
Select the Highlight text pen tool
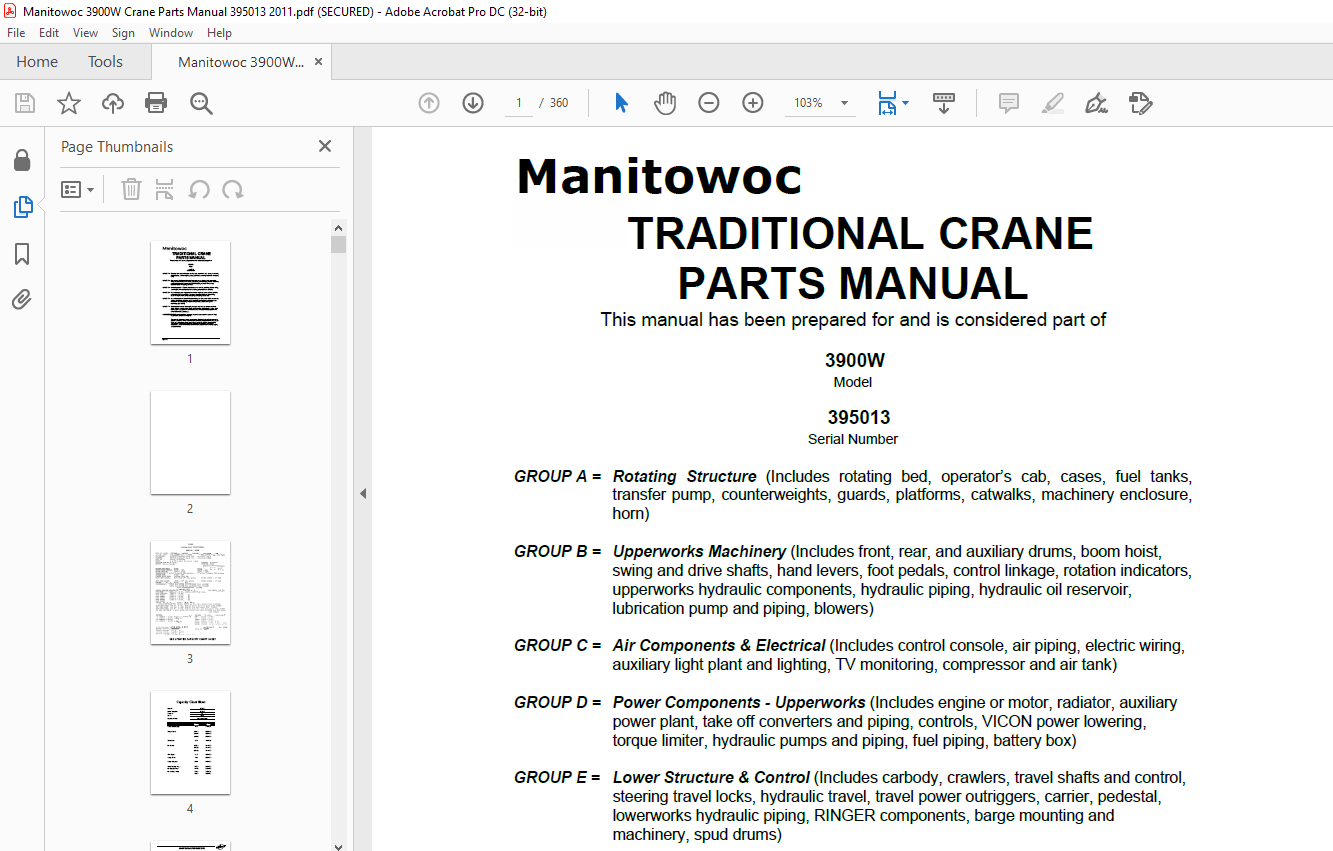coord(1052,103)
